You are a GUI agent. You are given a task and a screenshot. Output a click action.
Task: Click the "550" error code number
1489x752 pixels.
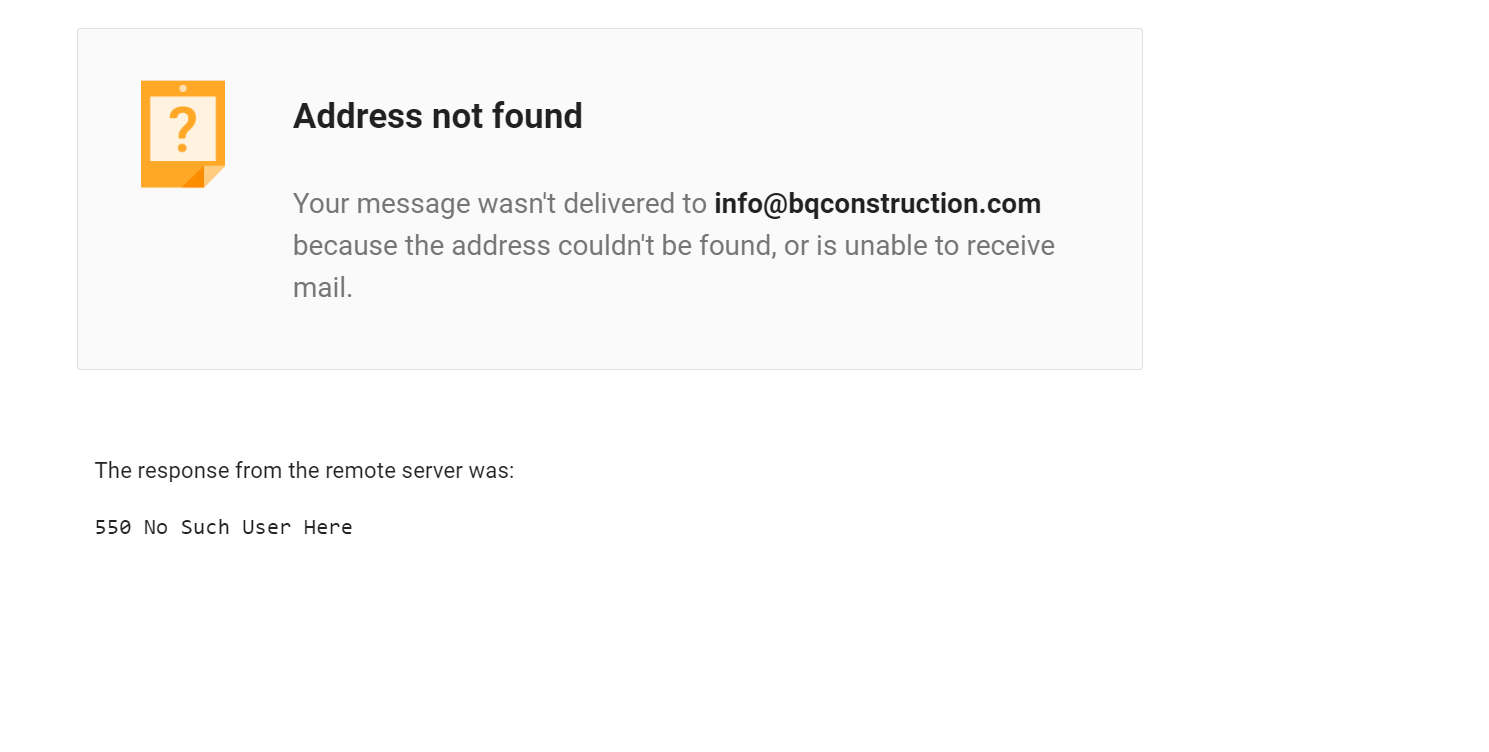point(113,527)
